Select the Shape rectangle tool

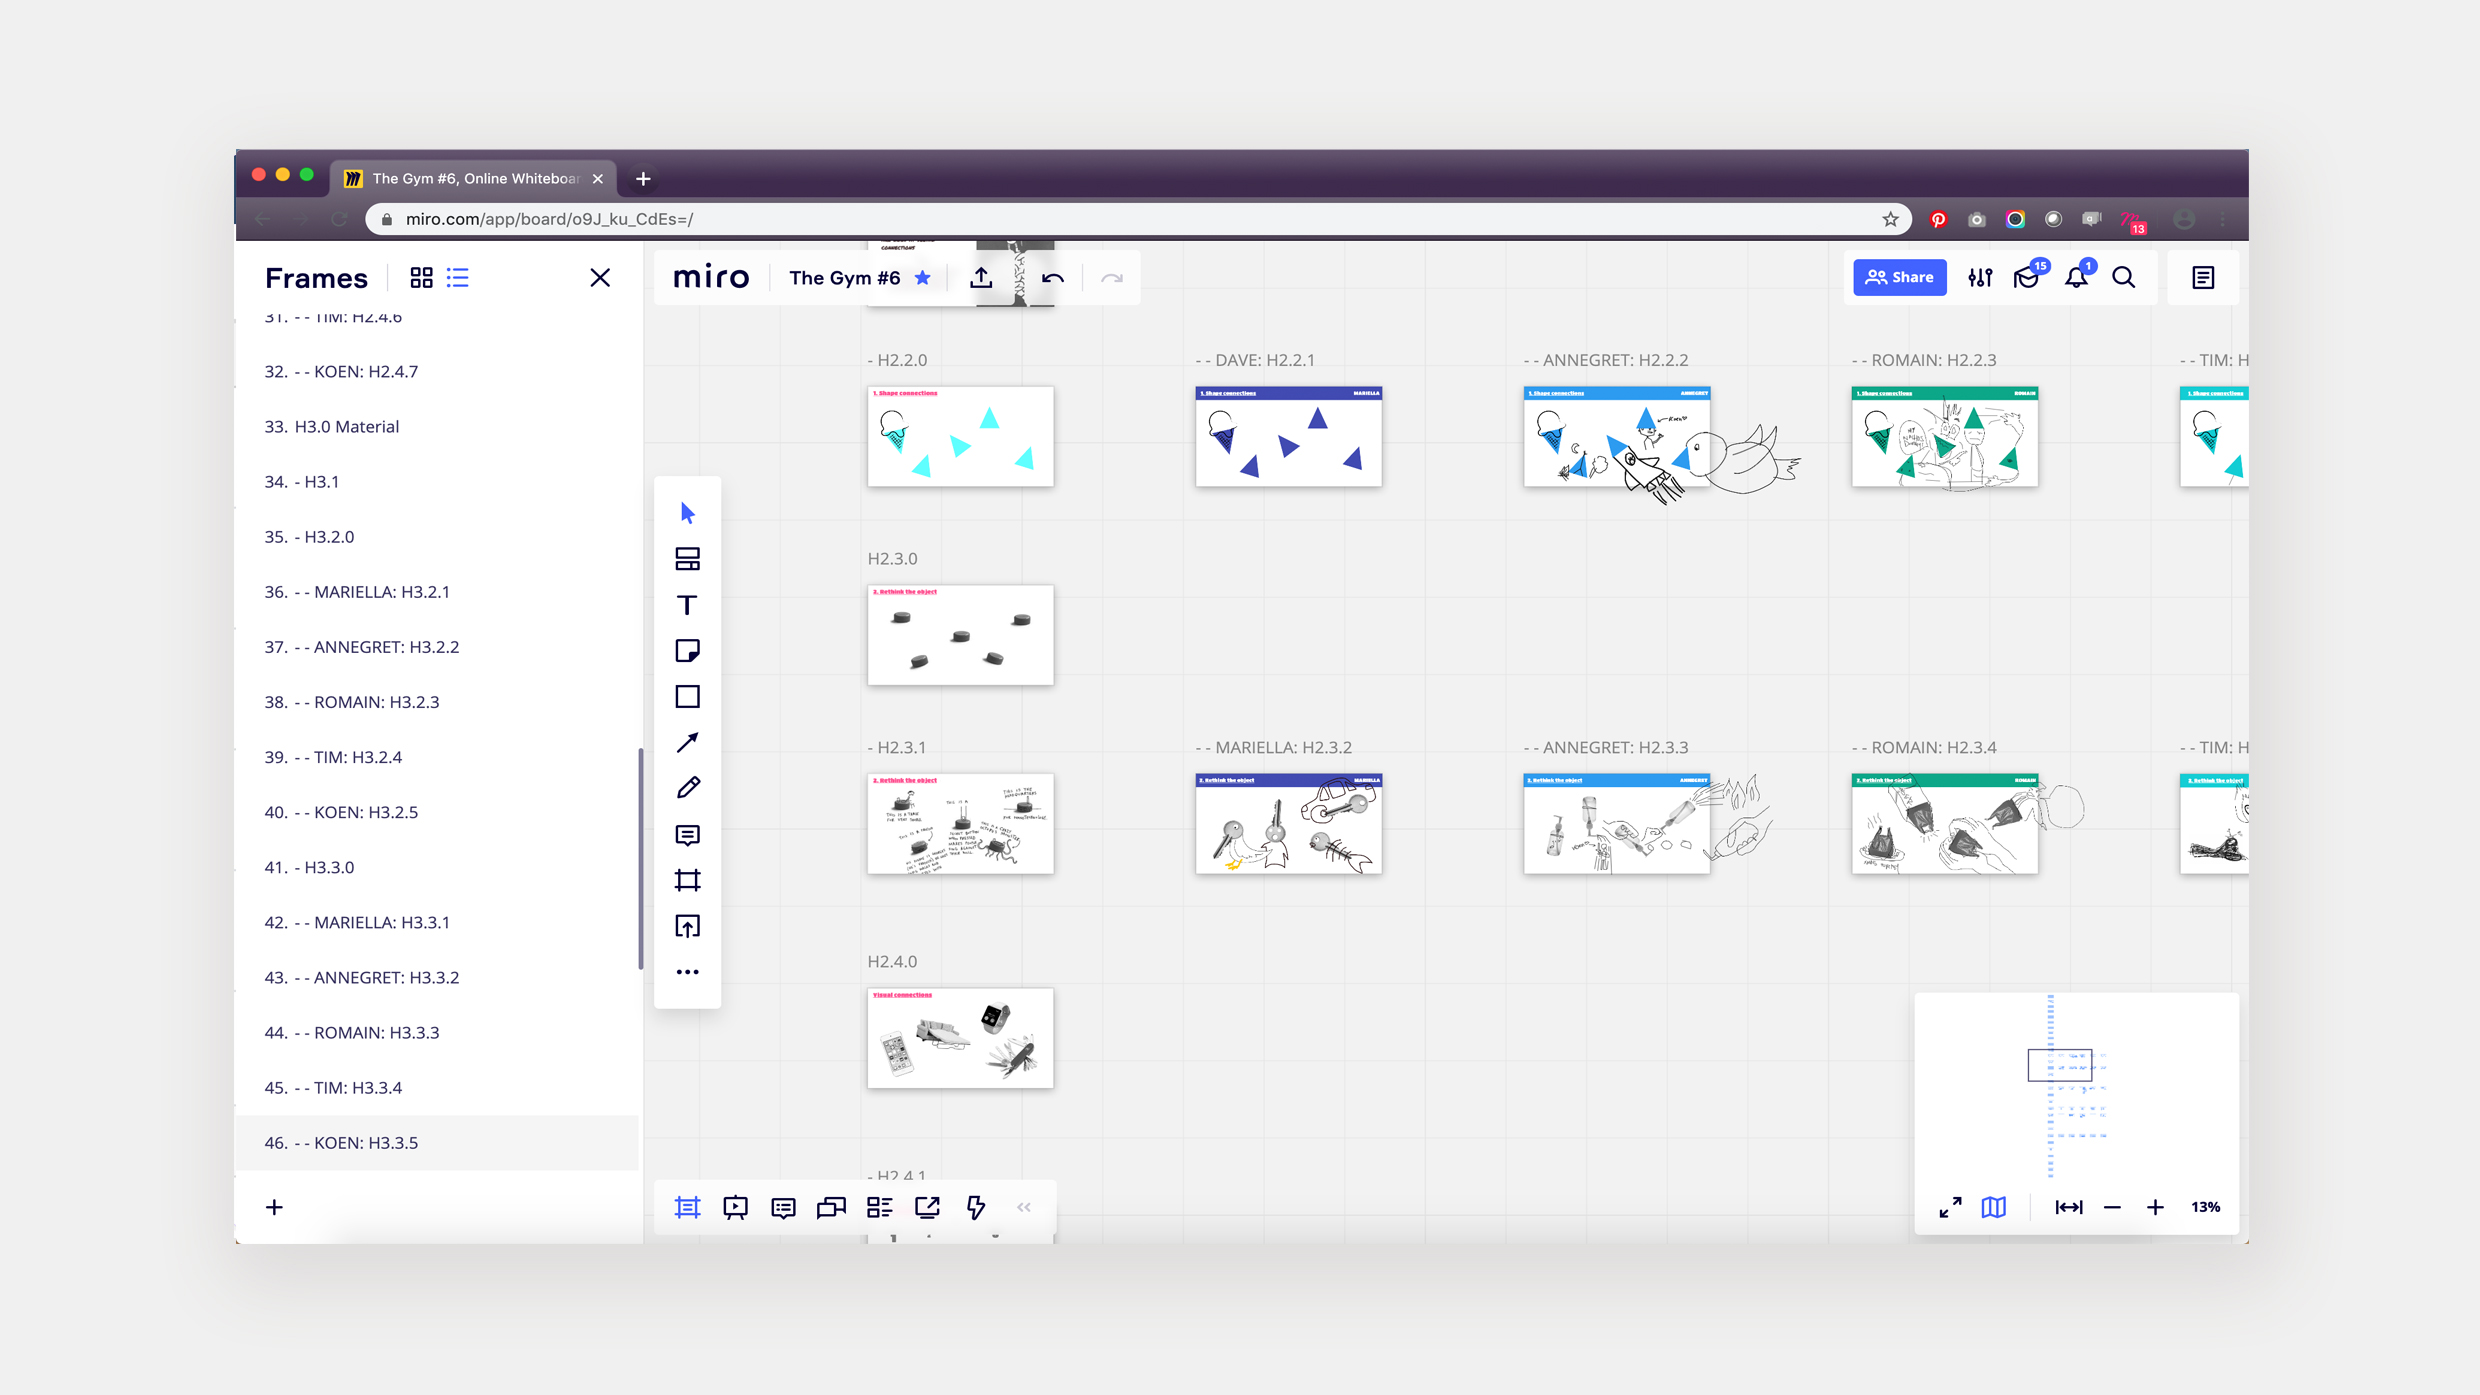click(687, 697)
